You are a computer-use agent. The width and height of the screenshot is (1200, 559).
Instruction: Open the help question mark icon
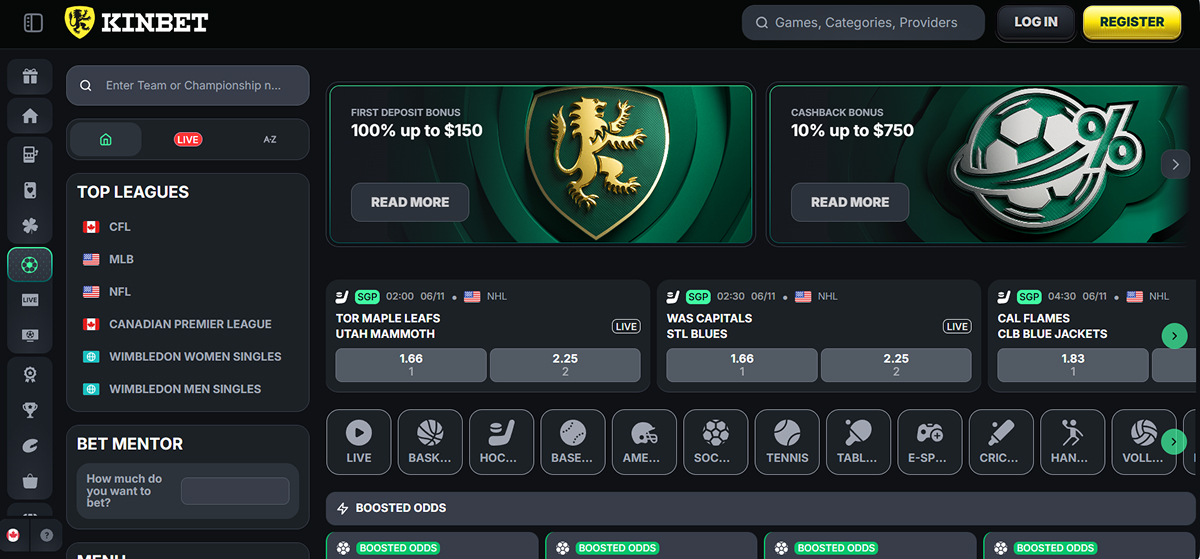point(46,535)
